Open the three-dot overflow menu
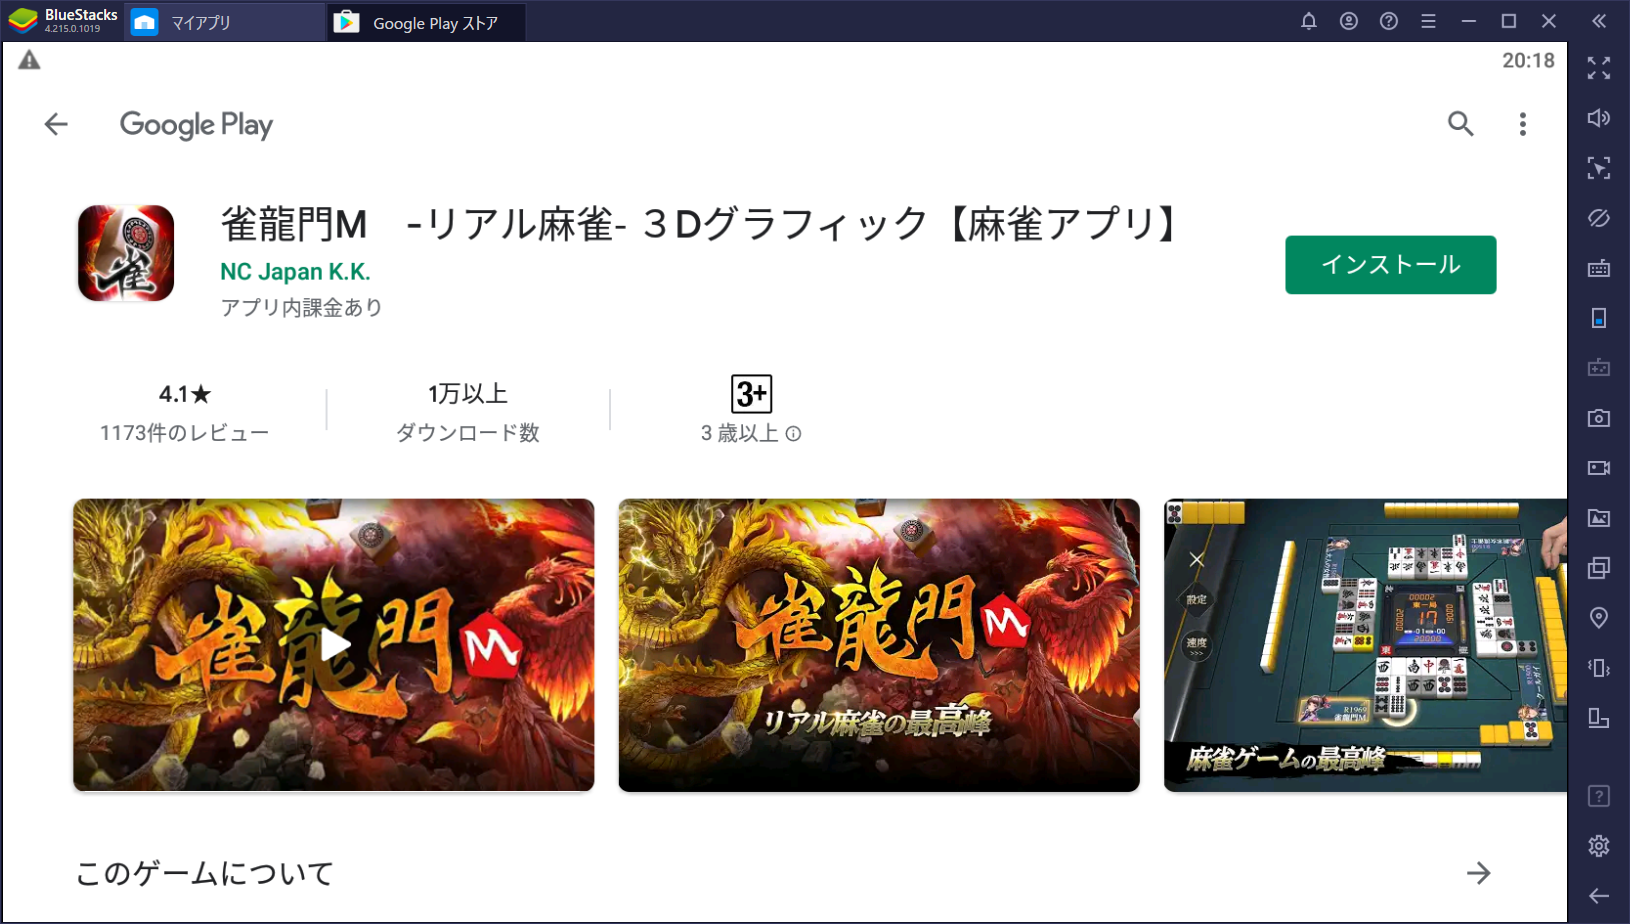The height and width of the screenshot is (924, 1630). (1522, 124)
